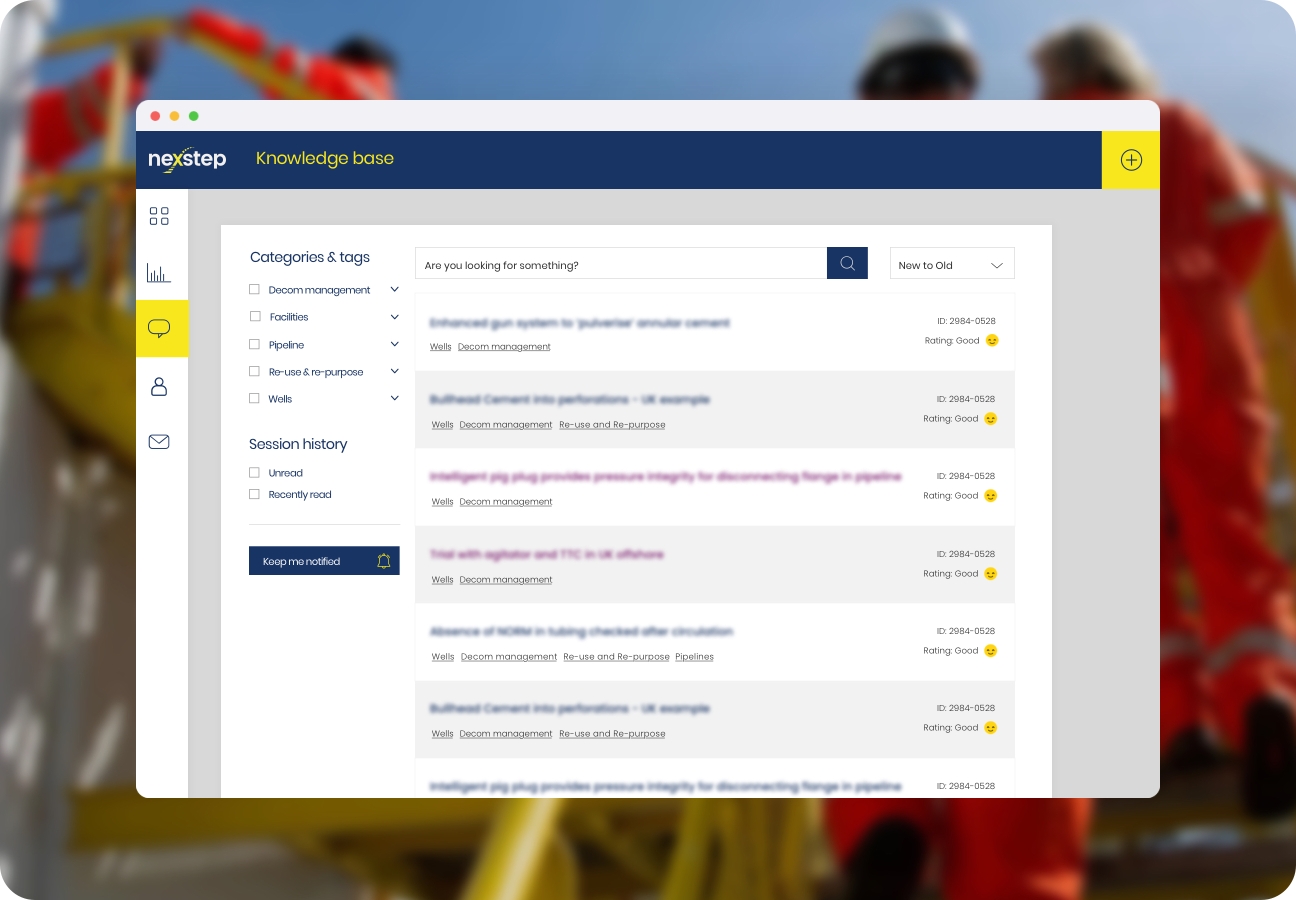This screenshot has height=900, width=1296.
Task: Toggle the Recently read checkbox
Action: coord(254,494)
